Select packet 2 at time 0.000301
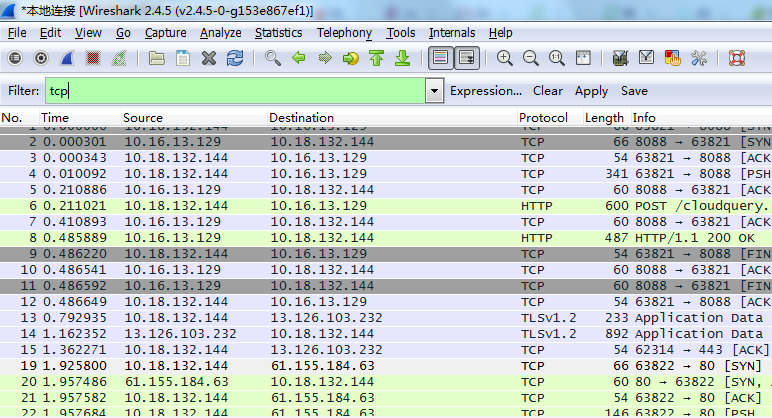772x418 pixels. (x=386, y=142)
